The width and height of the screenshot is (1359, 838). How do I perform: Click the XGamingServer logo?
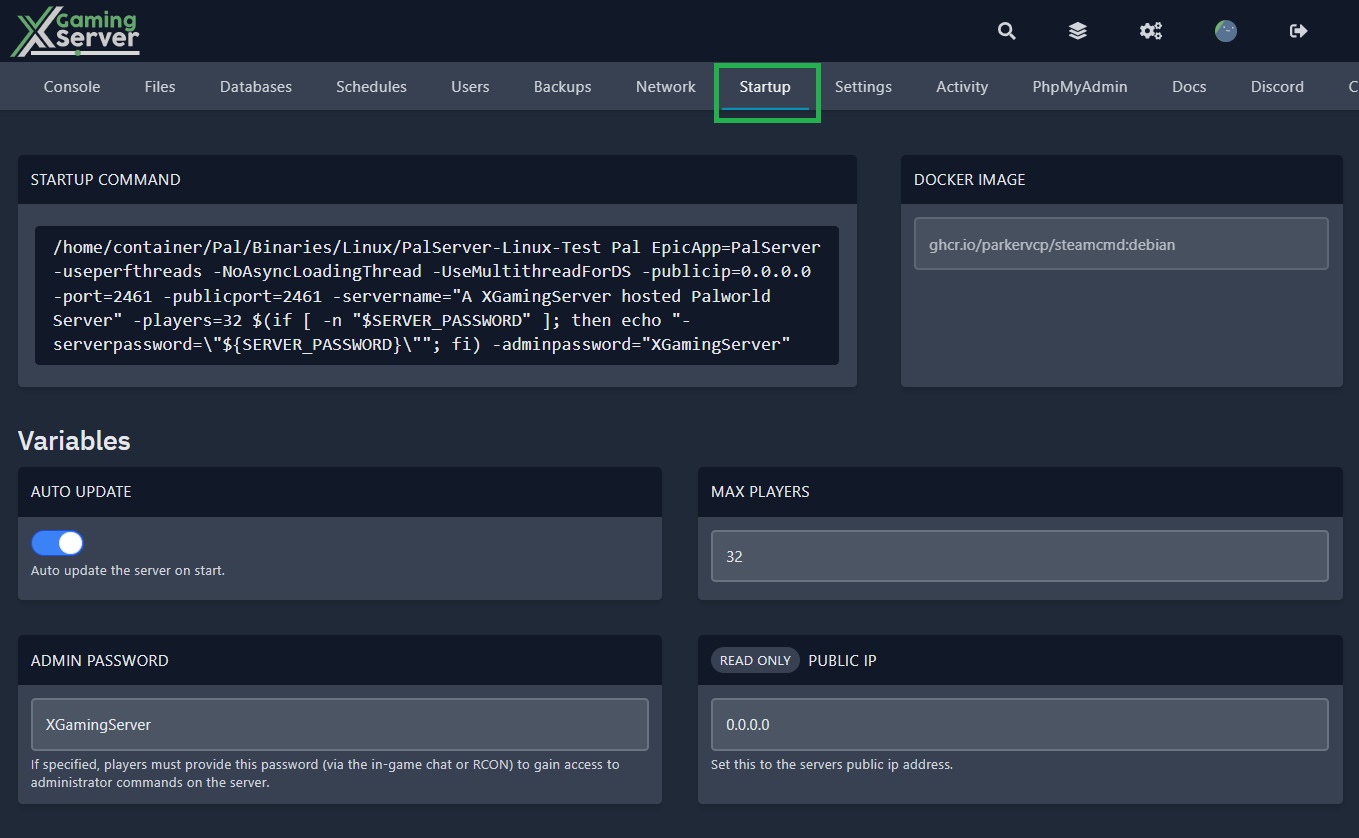click(75, 31)
